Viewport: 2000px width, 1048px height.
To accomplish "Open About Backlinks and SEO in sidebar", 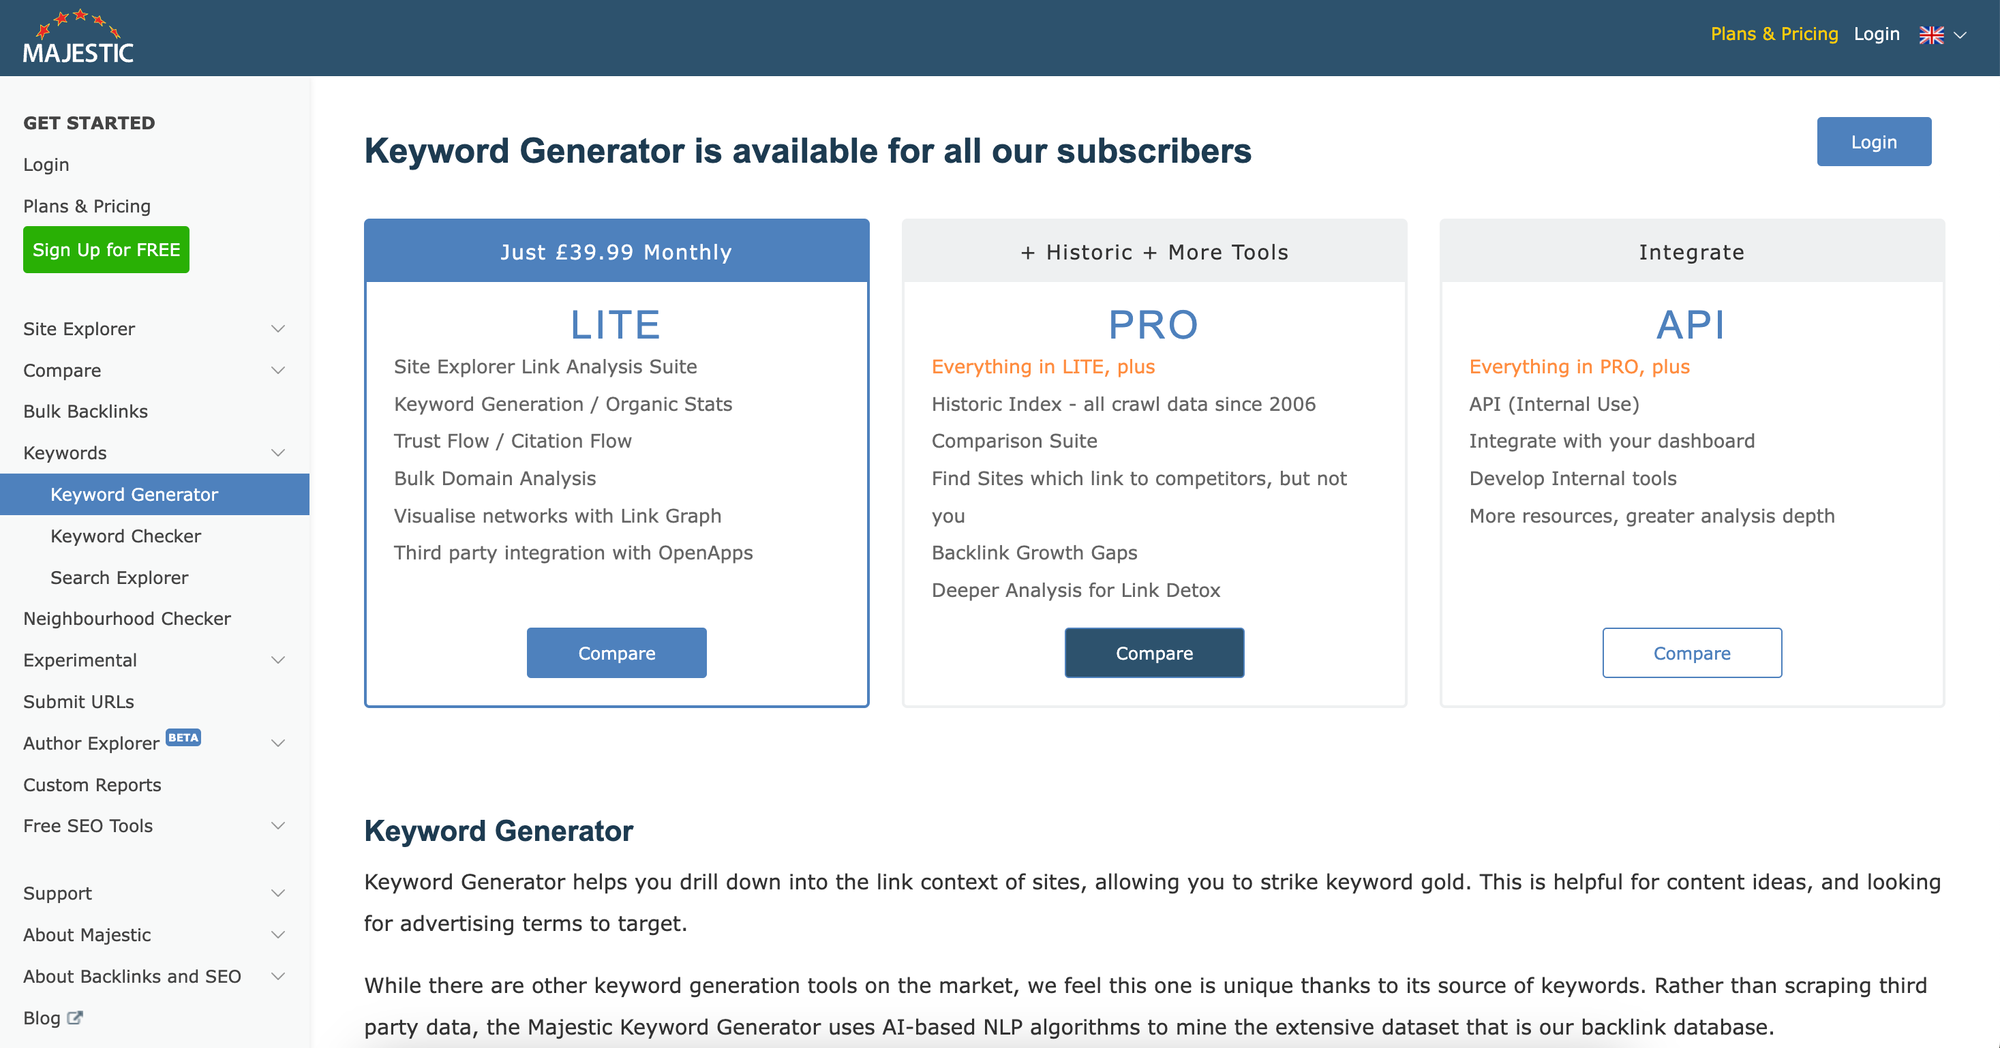I will (x=132, y=977).
